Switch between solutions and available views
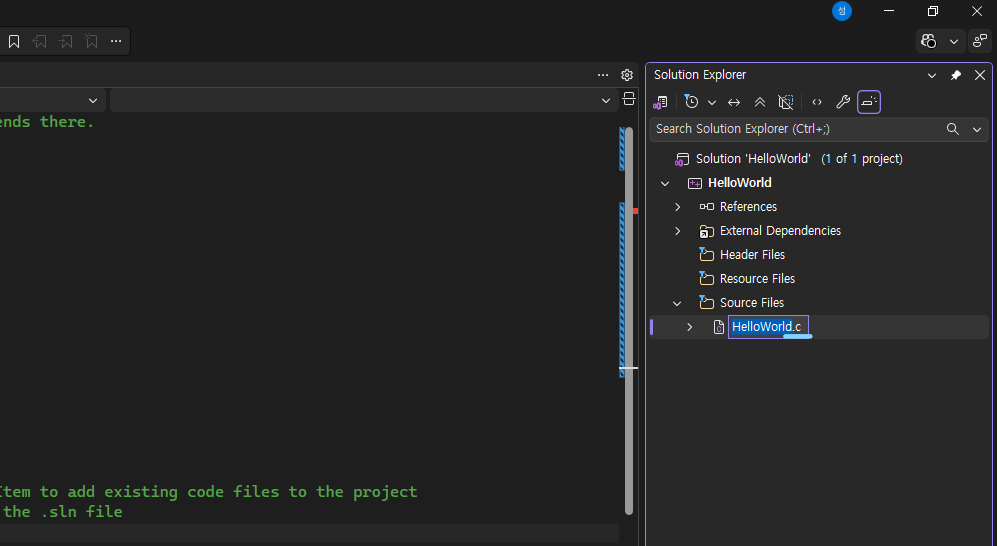997x546 pixels. coord(661,102)
